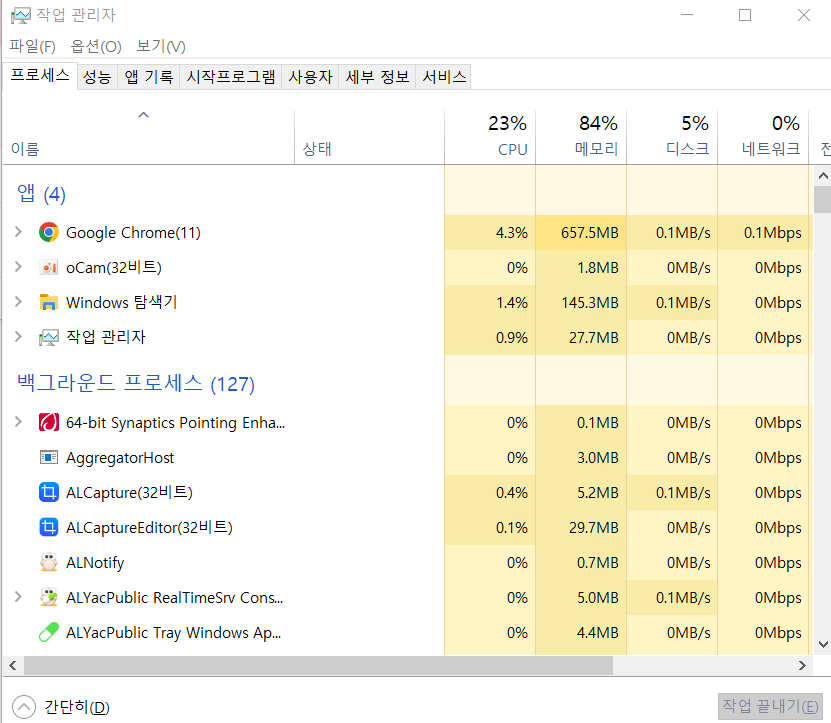Click the ALCaptureEditor(32비트) icon
Screen dimensions: 831x723
49,527
